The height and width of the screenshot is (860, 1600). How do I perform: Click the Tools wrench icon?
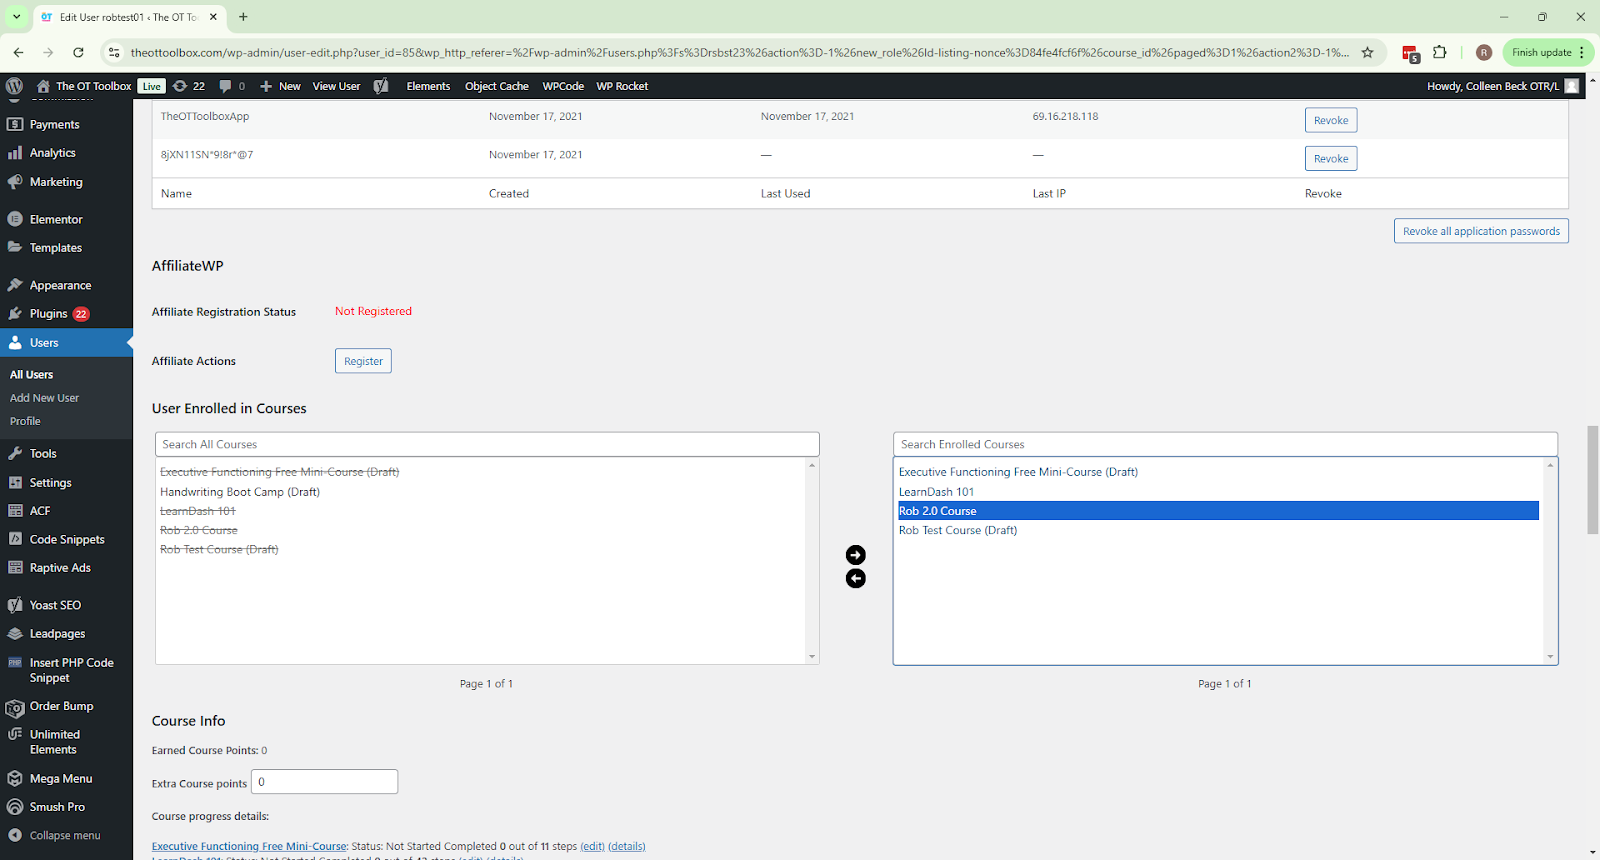click(x=15, y=453)
